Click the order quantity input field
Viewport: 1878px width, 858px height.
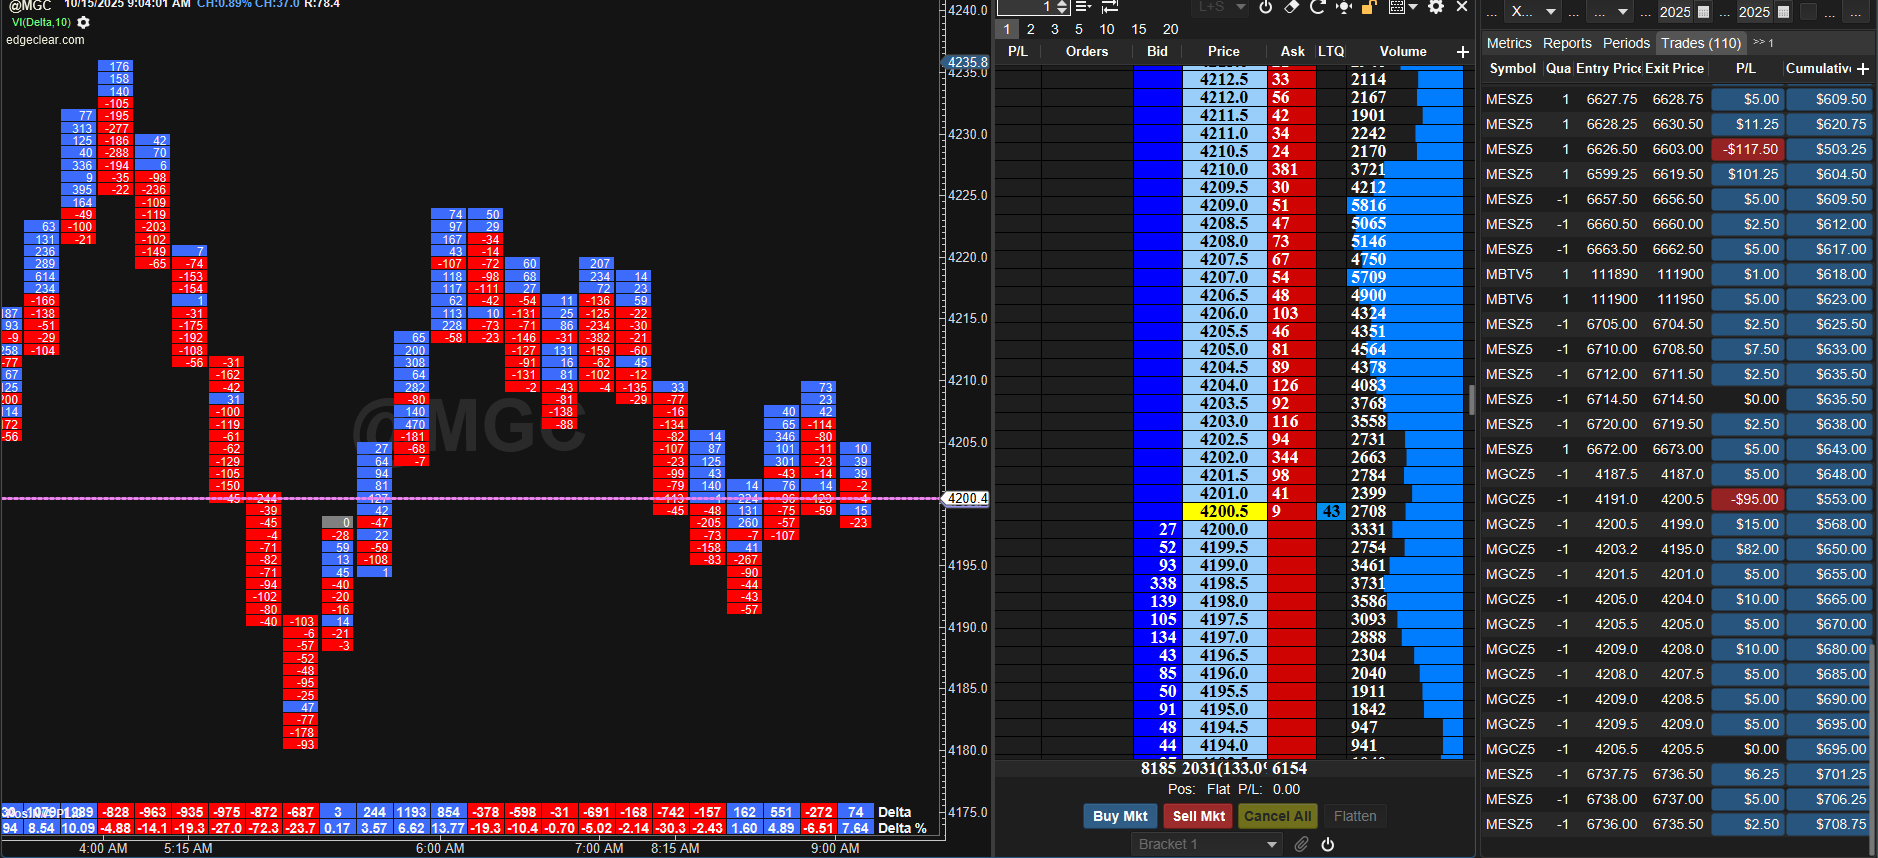(1025, 7)
